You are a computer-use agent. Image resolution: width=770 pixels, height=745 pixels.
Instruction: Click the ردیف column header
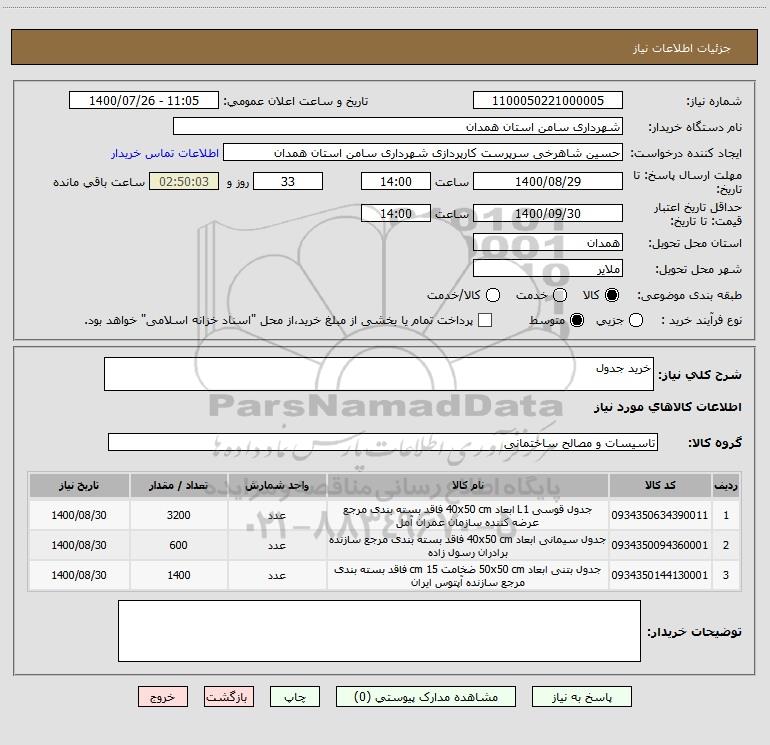point(726,486)
